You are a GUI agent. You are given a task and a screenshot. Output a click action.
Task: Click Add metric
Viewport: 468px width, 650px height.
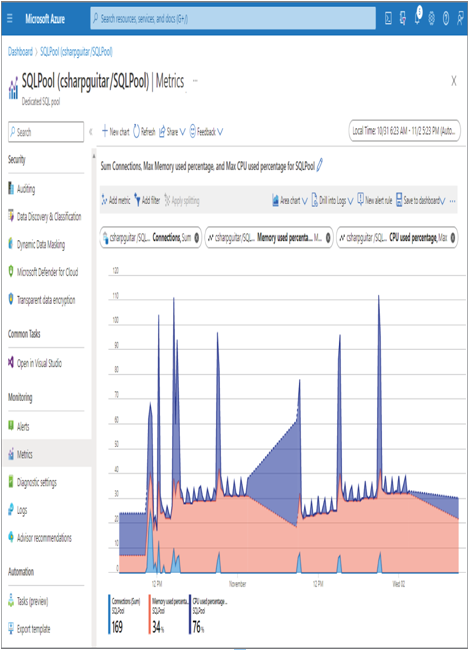(x=116, y=201)
